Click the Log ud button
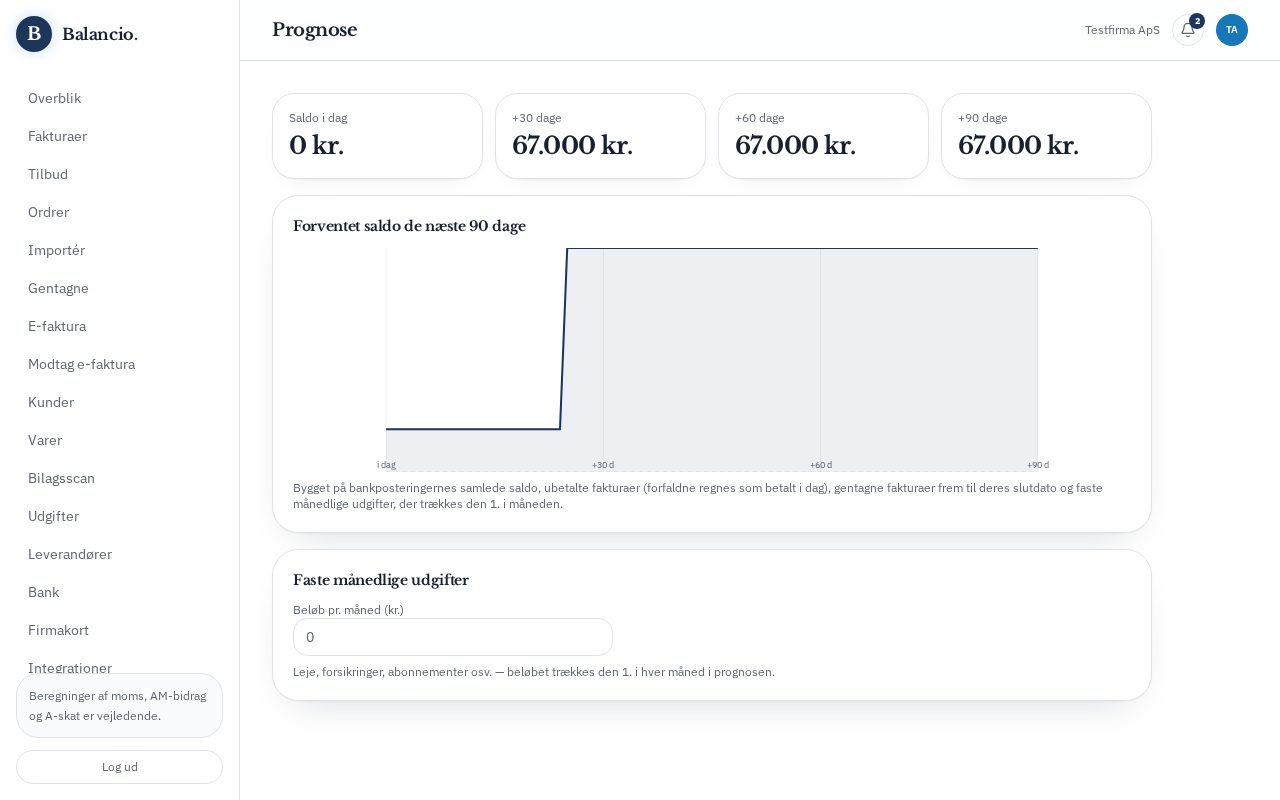This screenshot has width=1280, height=800. pos(120,767)
